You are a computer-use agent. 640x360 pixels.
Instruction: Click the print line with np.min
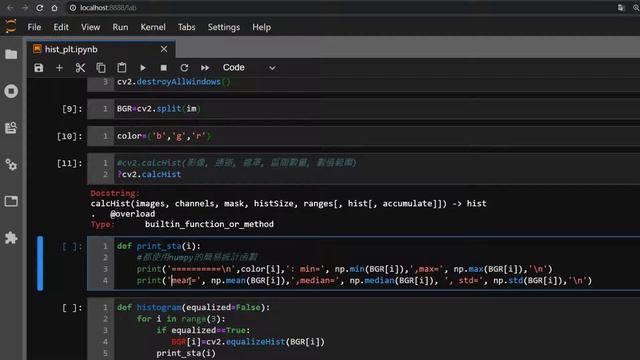[x=344, y=269]
